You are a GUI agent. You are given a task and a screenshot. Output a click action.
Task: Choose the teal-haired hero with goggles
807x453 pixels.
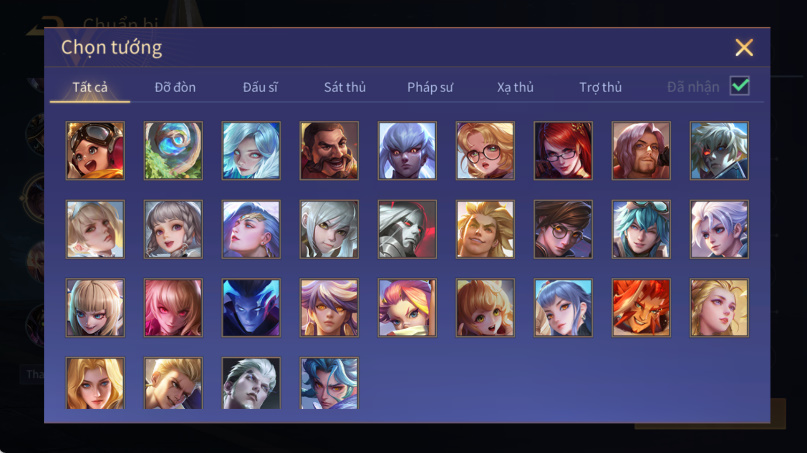(641, 229)
